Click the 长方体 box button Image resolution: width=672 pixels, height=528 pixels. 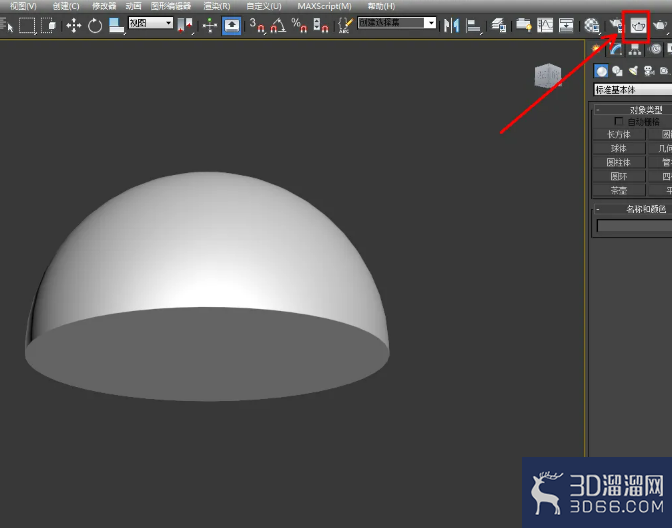(x=619, y=134)
